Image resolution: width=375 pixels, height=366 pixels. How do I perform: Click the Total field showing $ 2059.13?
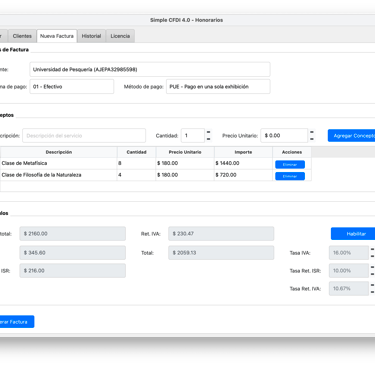click(221, 253)
